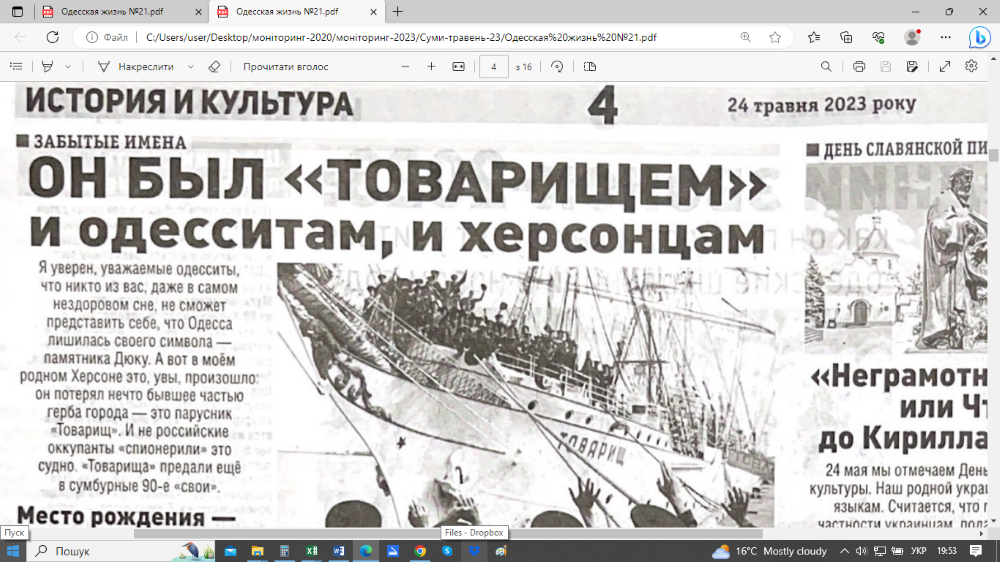Open the volume control icon
The image size is (1000, 562).
pos(862,551)
